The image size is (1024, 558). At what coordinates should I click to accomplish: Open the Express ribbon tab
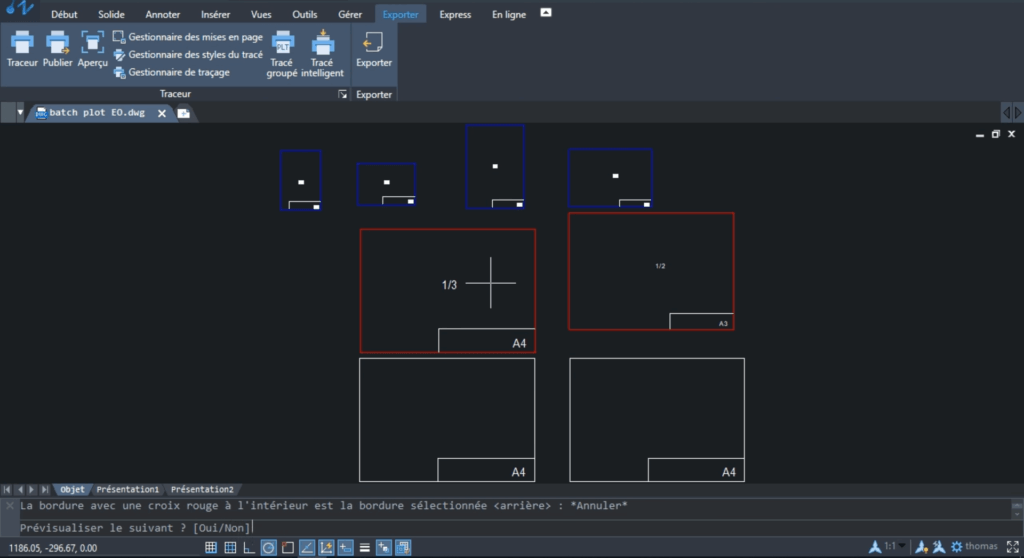455,14
